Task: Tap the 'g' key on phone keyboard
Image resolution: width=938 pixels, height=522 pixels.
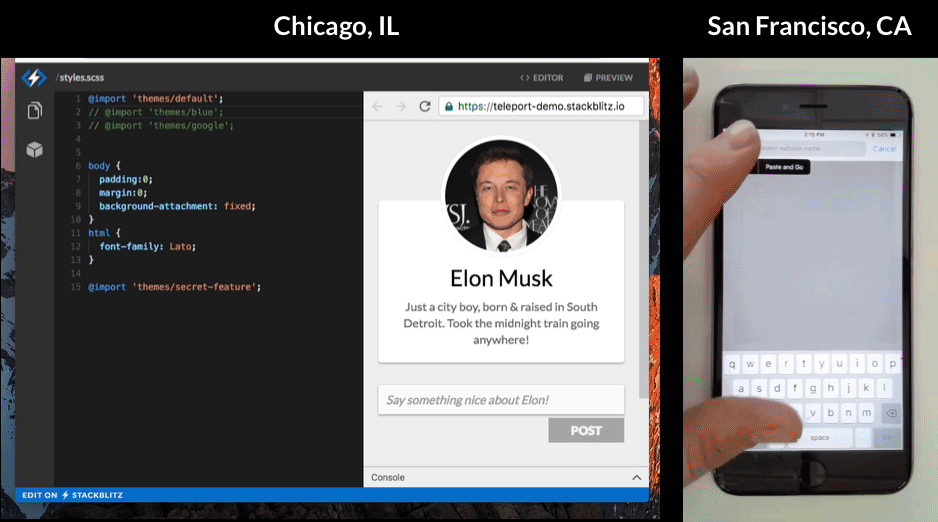Action: click(x=812, y=388)
